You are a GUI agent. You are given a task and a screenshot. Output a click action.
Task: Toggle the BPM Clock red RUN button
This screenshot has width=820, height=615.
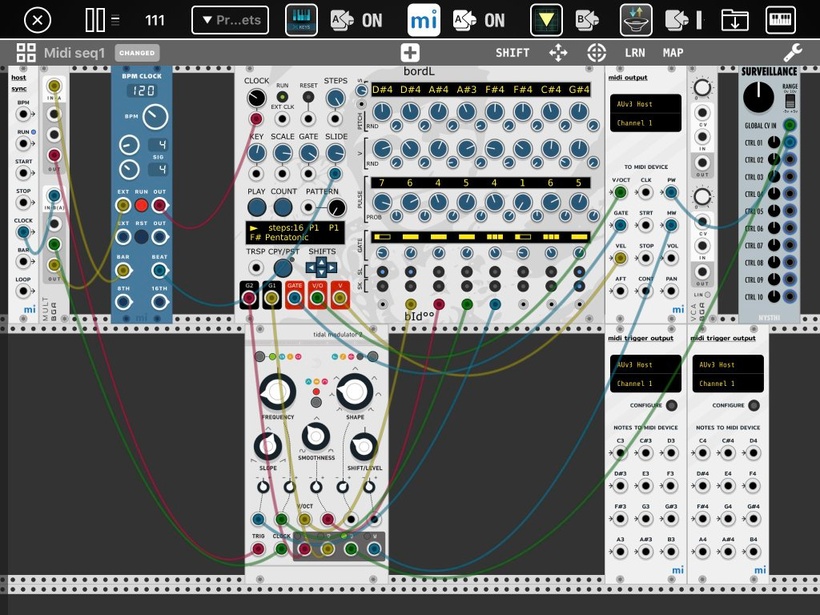pyautogui.click(x=141, y=205)
